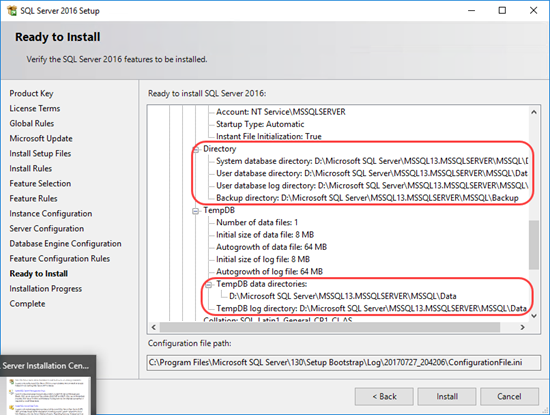
Task: Select Account: NT Service\MSSQLSERVER row
Action: tap(281, 112)
